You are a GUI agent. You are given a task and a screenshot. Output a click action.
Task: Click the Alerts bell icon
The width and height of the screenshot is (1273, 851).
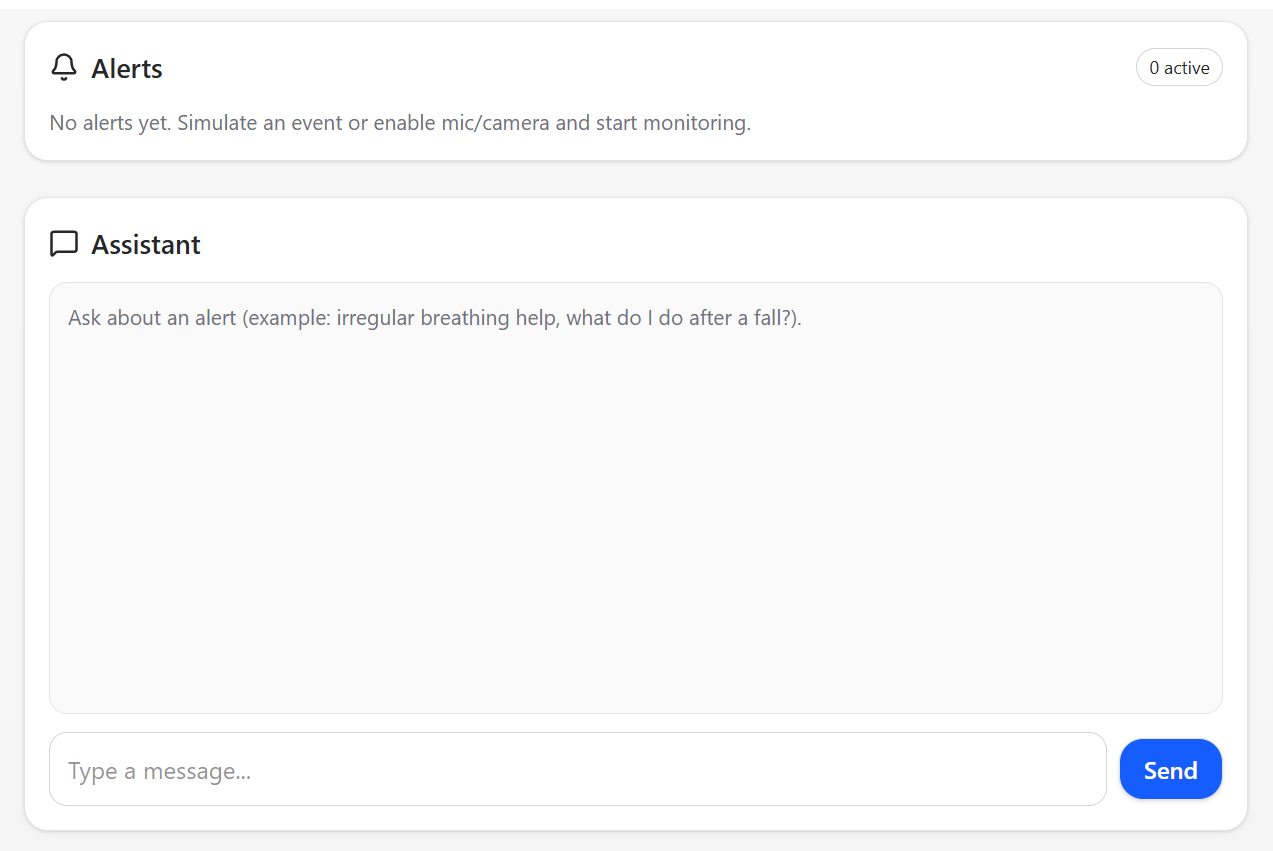[64, 68]
